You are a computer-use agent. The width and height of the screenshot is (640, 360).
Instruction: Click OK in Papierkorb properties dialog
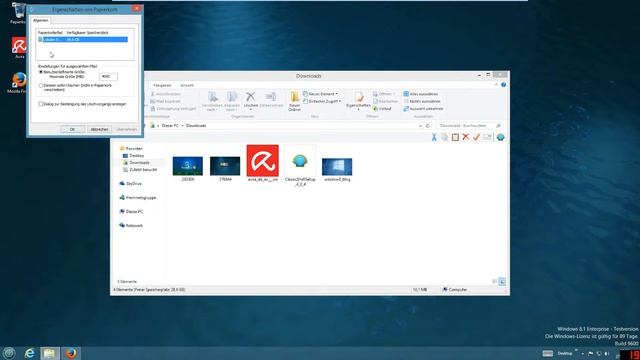[72, 129]
